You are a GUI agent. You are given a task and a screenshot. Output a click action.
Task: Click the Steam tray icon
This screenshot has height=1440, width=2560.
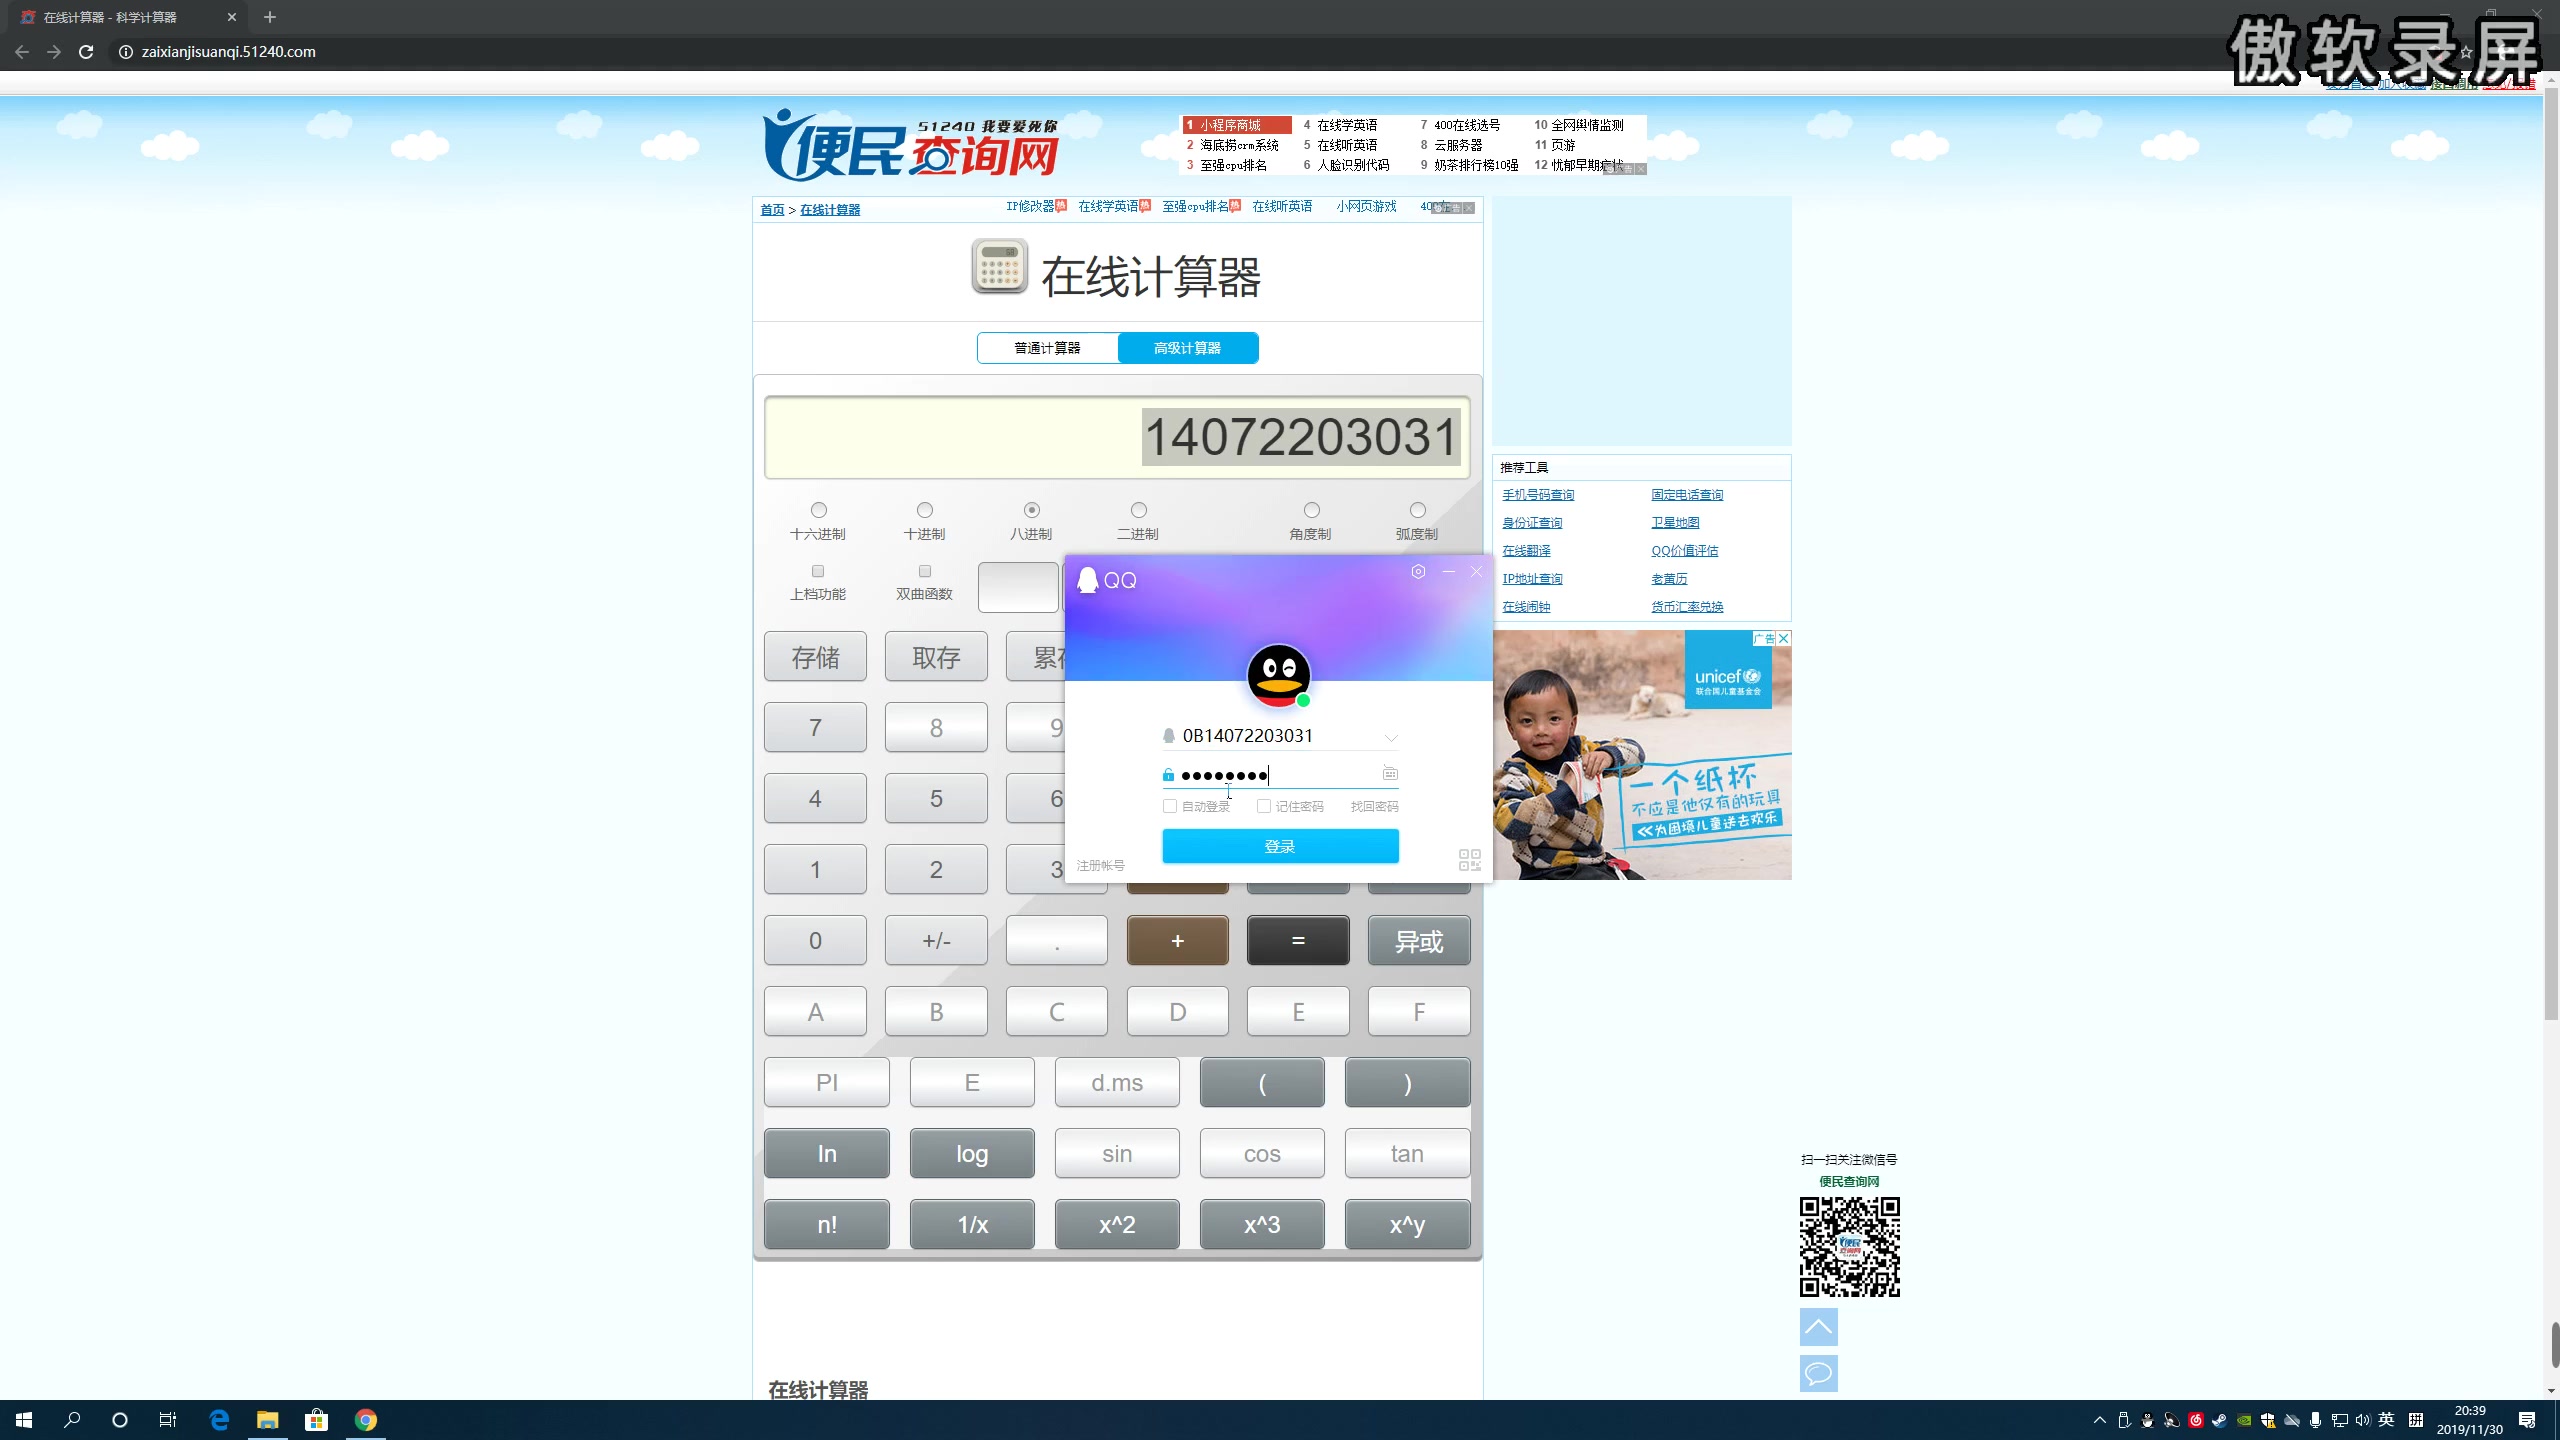2220,1420
